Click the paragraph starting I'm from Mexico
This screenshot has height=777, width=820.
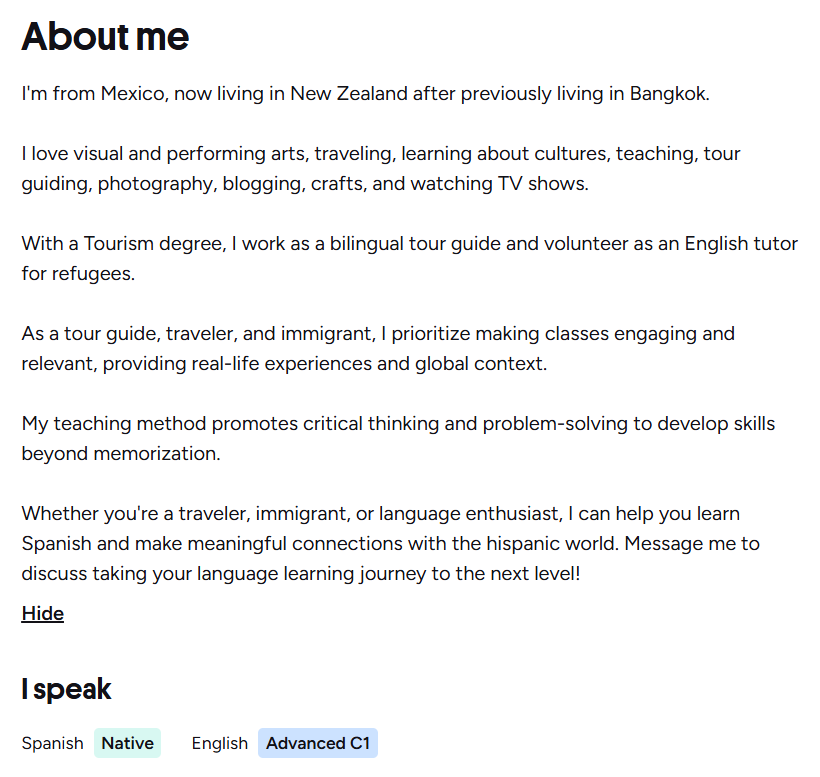(366, 94)
